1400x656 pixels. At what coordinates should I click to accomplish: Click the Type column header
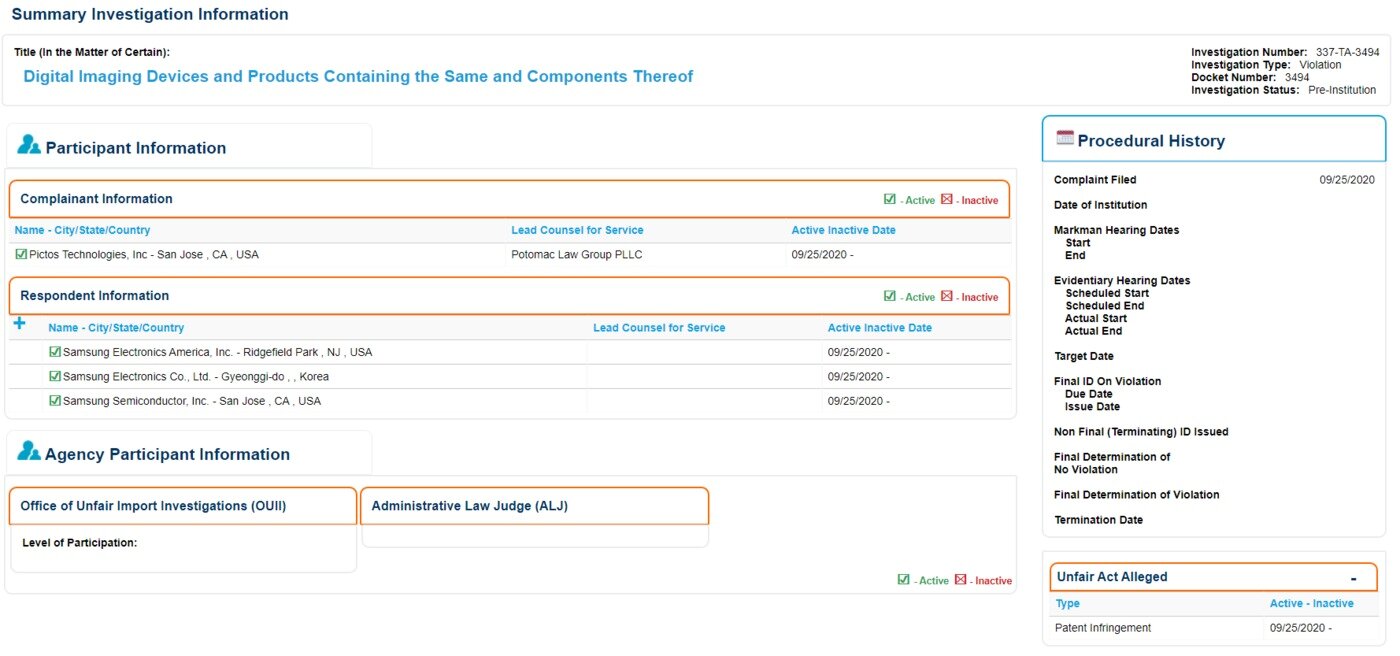point(1067,604)
